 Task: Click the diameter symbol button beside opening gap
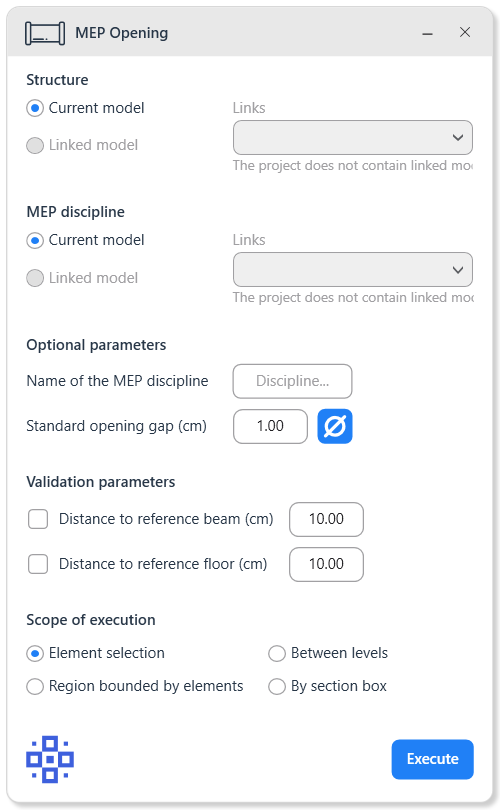pos(335,426)
